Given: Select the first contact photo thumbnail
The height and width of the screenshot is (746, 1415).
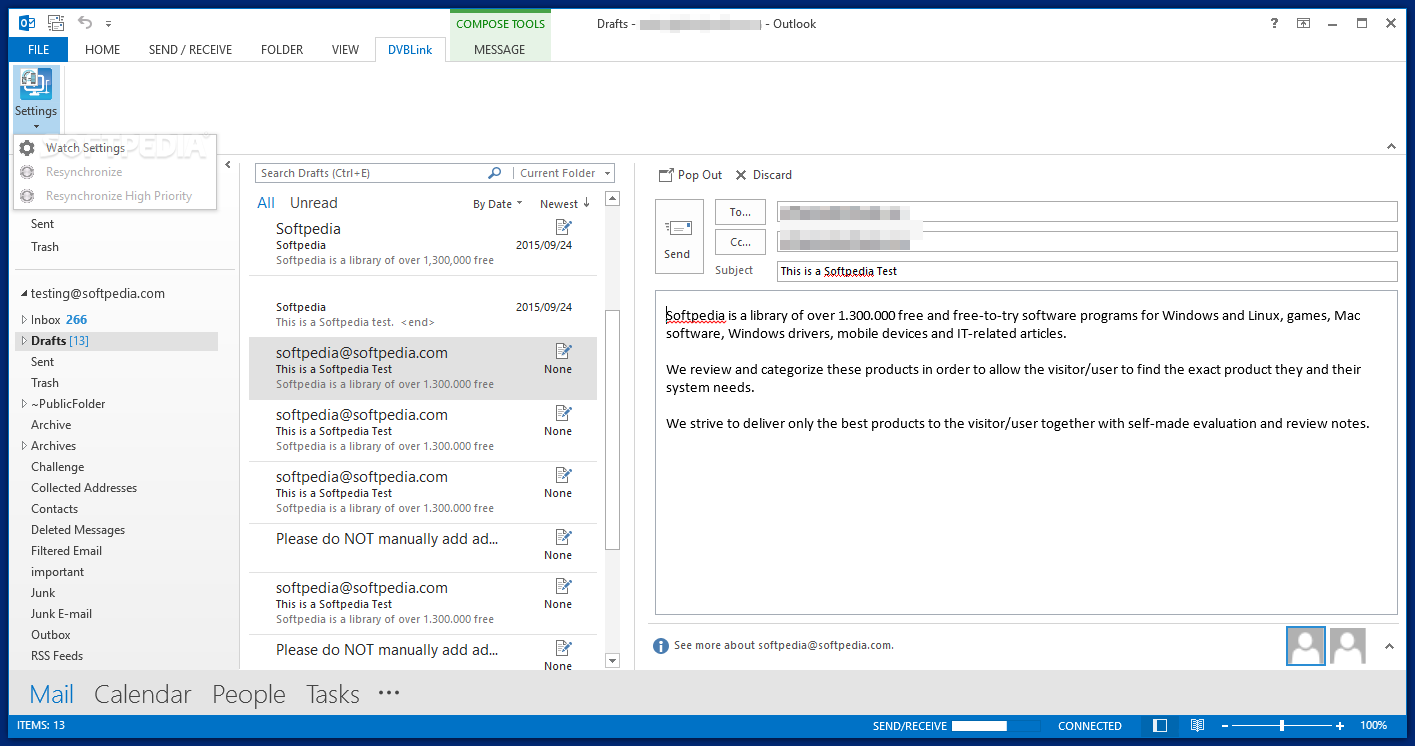Looking at the screenshot, I should 1306,646.
